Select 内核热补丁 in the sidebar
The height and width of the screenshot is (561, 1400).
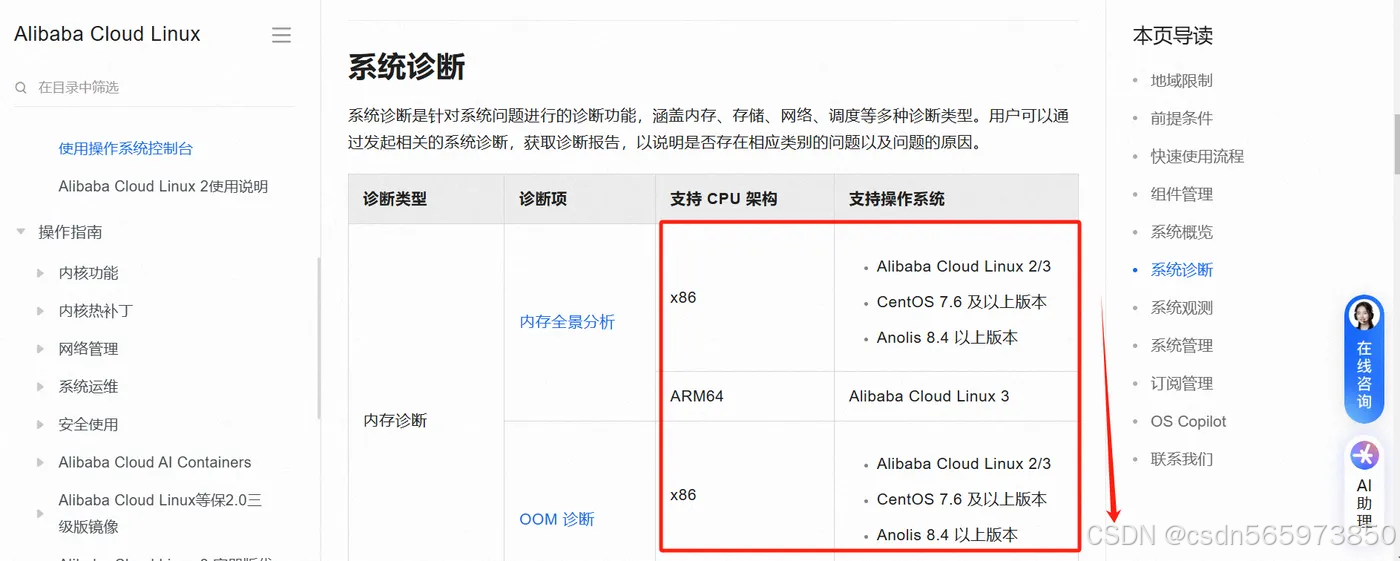pyautogui.click(x=95, y=311)
